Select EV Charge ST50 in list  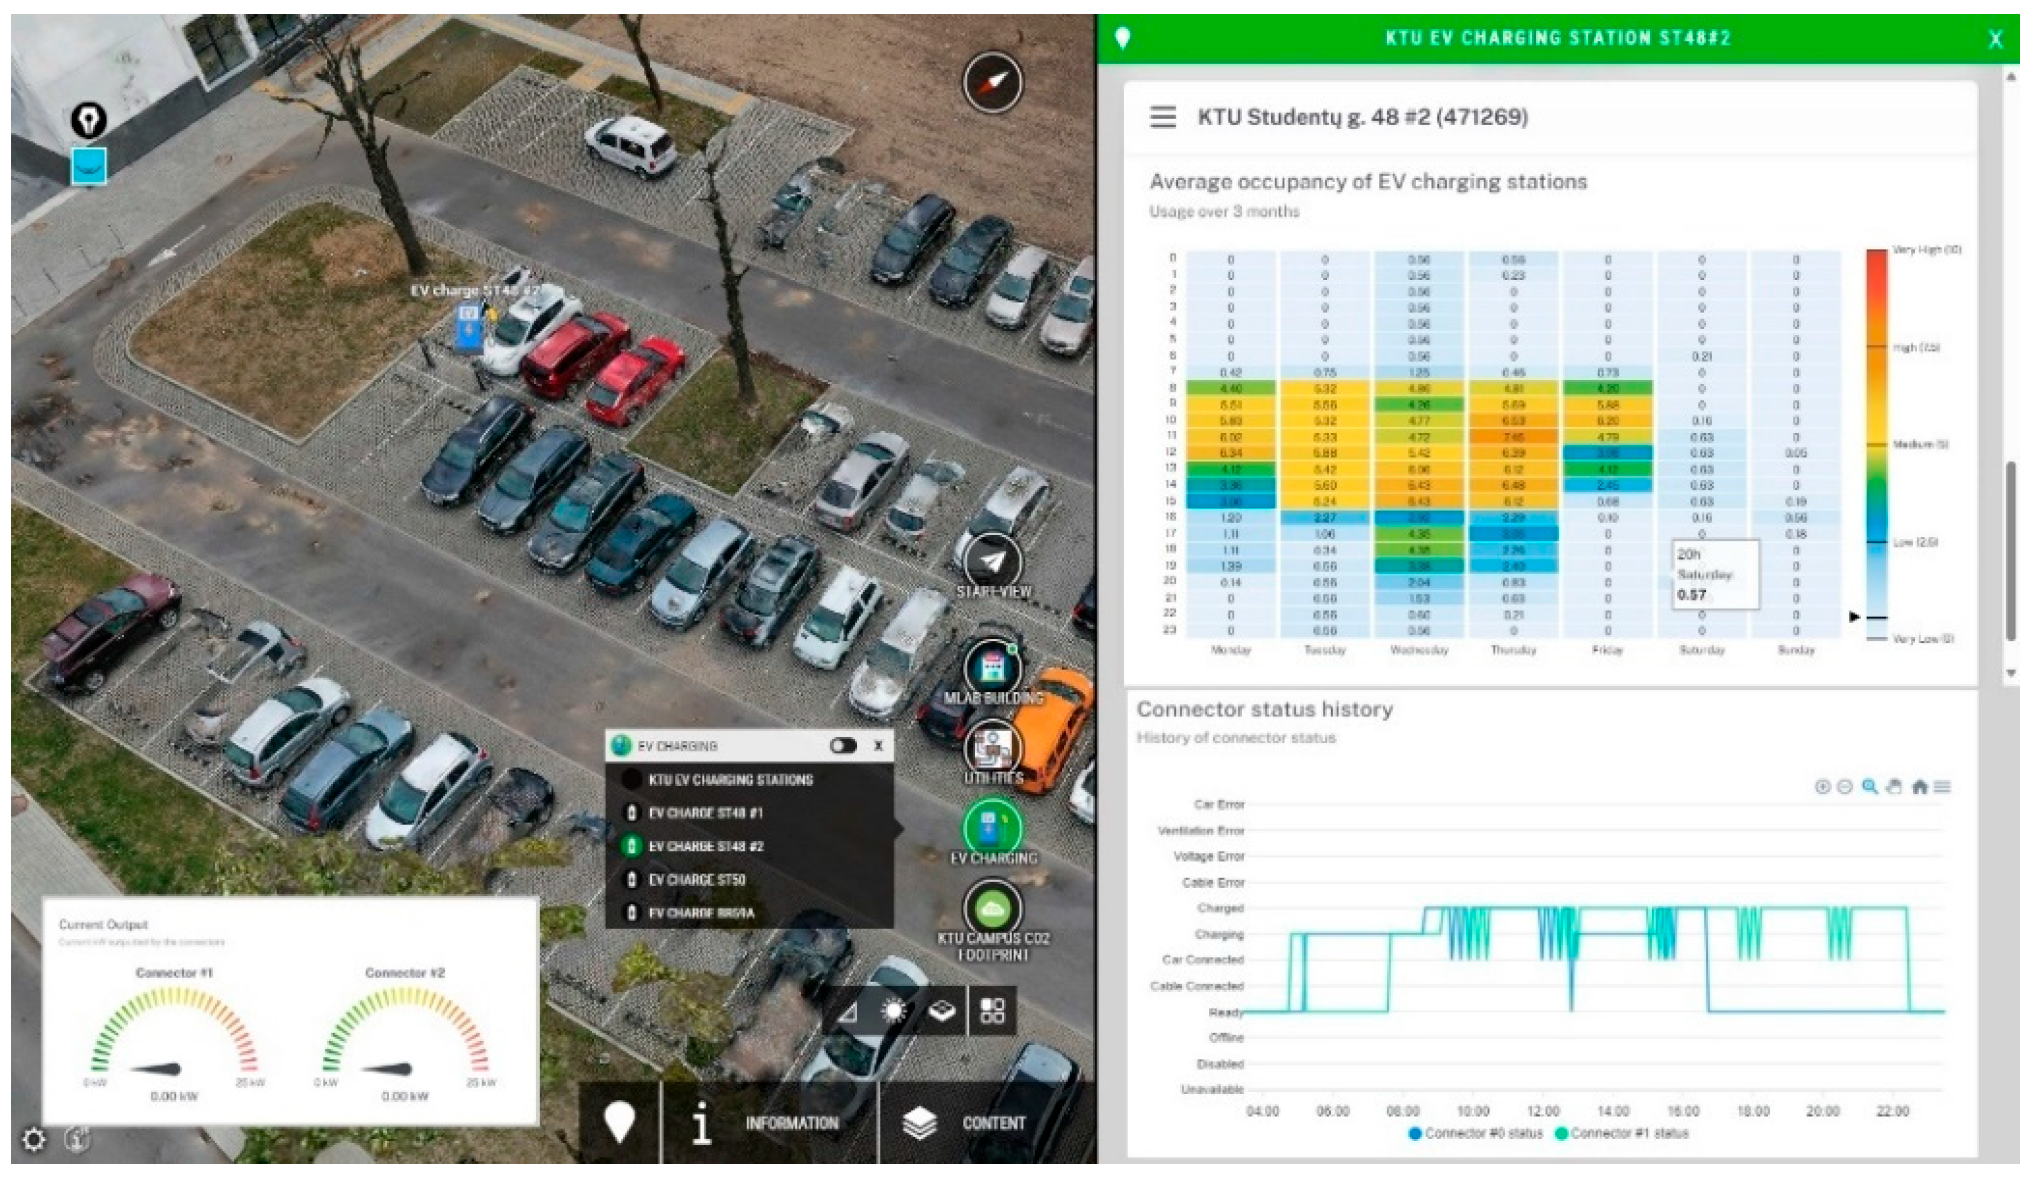coord(696,880)
